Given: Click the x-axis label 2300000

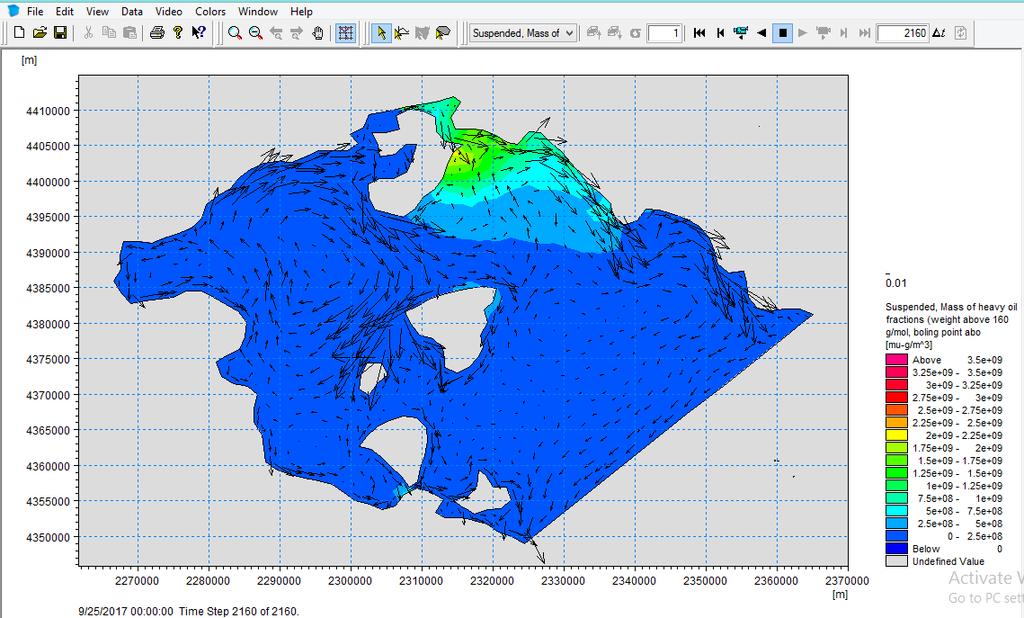Looking at the screenshot, I should [350, 581].
